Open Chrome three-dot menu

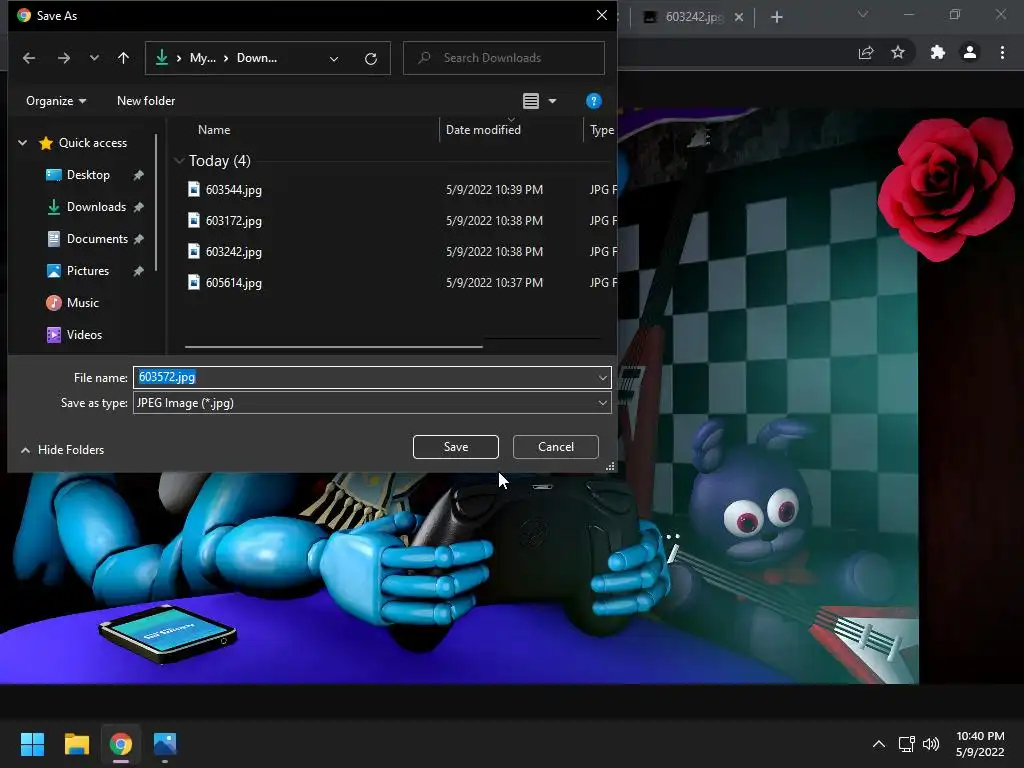point(1002,52)
